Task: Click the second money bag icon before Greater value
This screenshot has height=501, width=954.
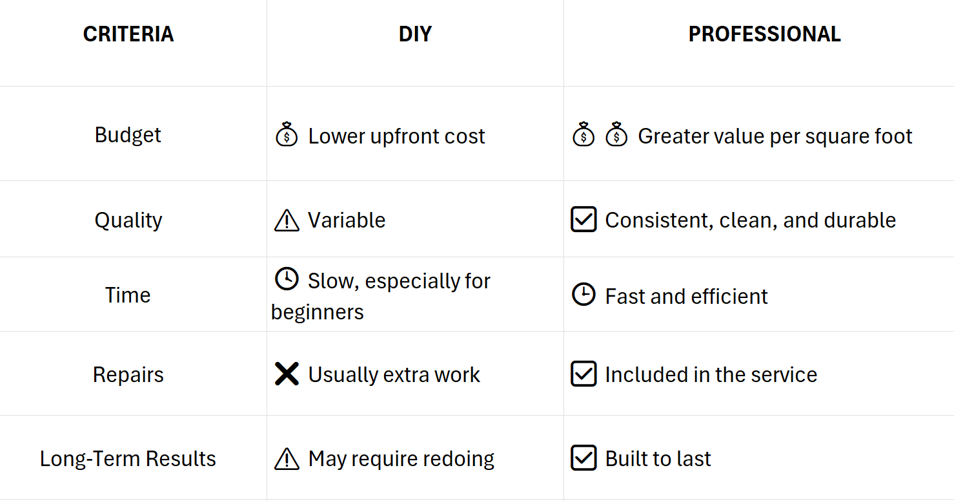Action: coord(616,135)
